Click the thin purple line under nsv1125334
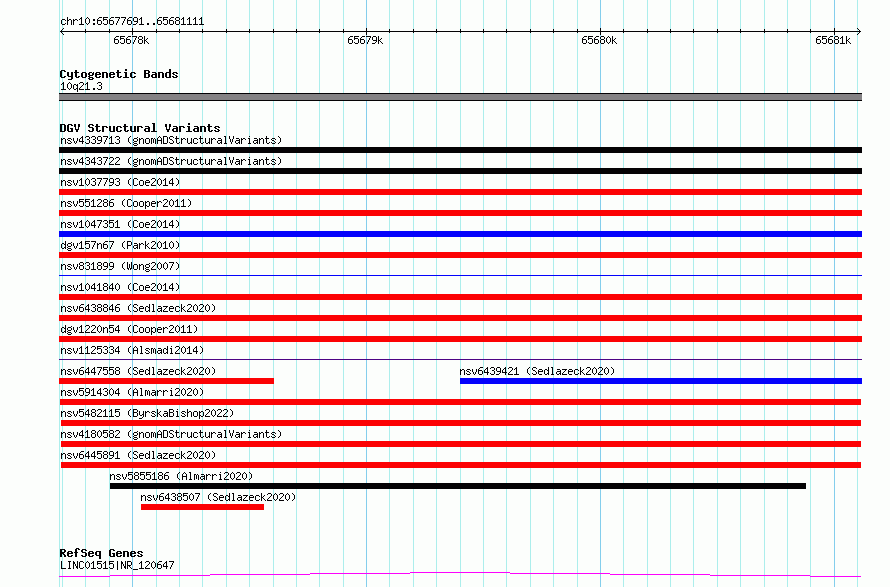This screenshot has height=587, width=890. point(460,360)
